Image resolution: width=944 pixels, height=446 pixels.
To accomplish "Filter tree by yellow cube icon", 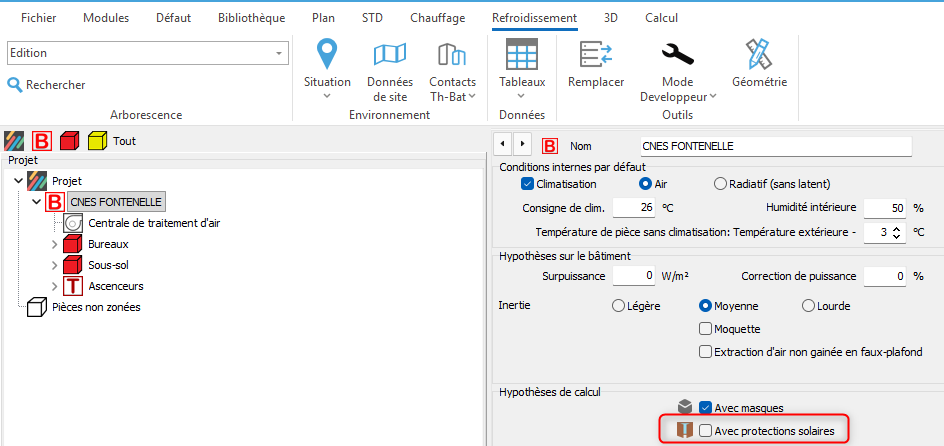I will tap(97, 141).
